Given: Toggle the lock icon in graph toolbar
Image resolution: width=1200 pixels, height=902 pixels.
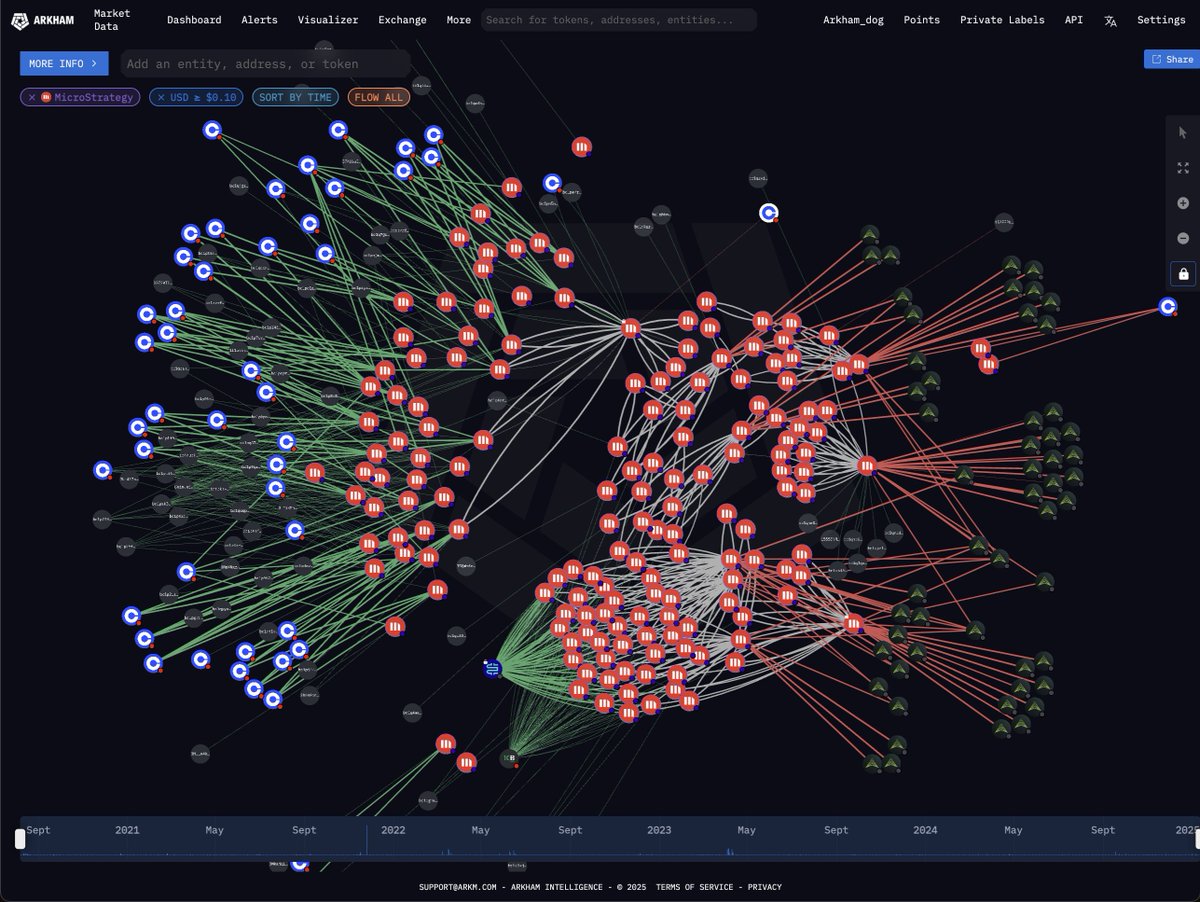Looking at the screenshot, I should pyautogui.click(x=1183, y=274).
